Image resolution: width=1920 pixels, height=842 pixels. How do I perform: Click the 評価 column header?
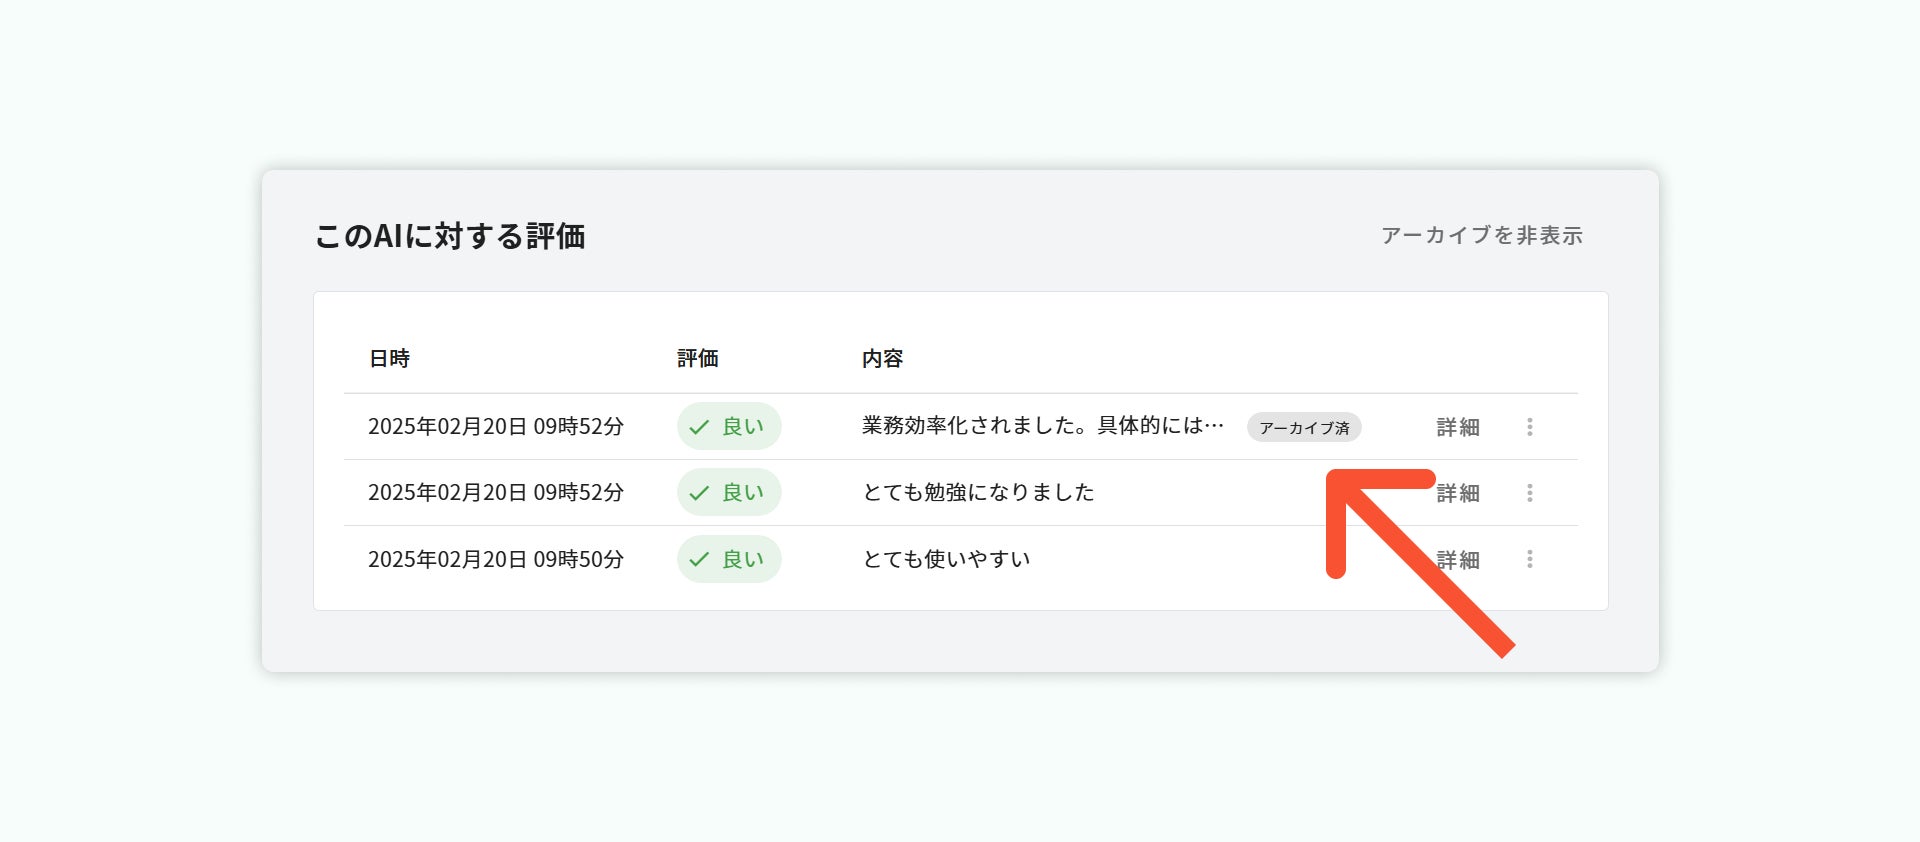point(697,359)
